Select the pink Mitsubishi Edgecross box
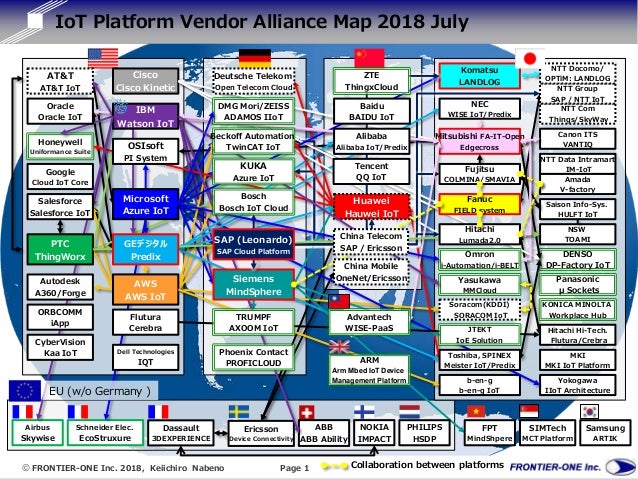The height and width of the screenshot is (479, 638). pos(479,141)
